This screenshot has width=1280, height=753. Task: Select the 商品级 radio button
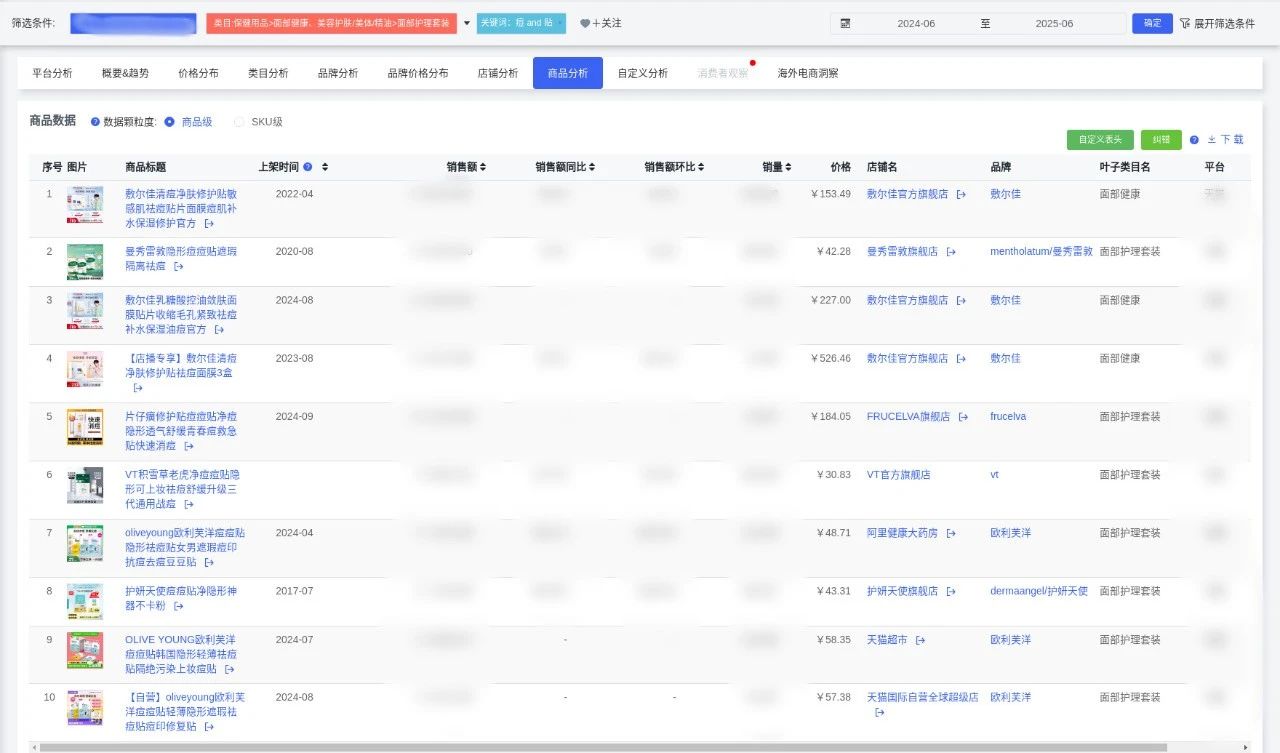[170, 122]
